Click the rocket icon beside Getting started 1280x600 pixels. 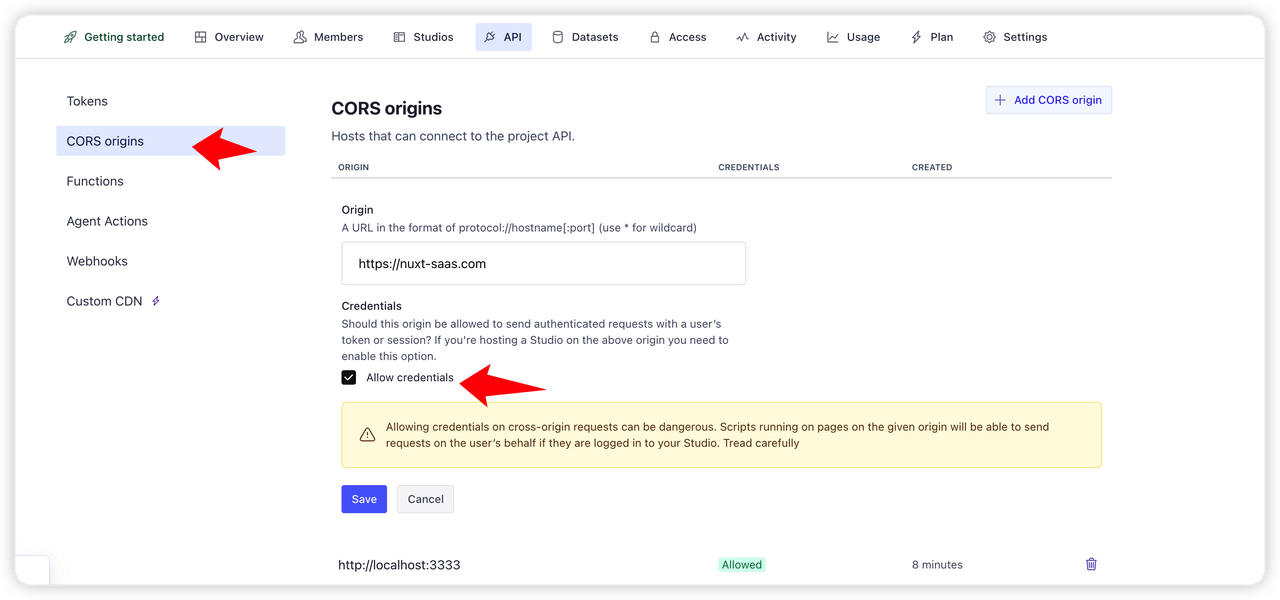[70, 37]
